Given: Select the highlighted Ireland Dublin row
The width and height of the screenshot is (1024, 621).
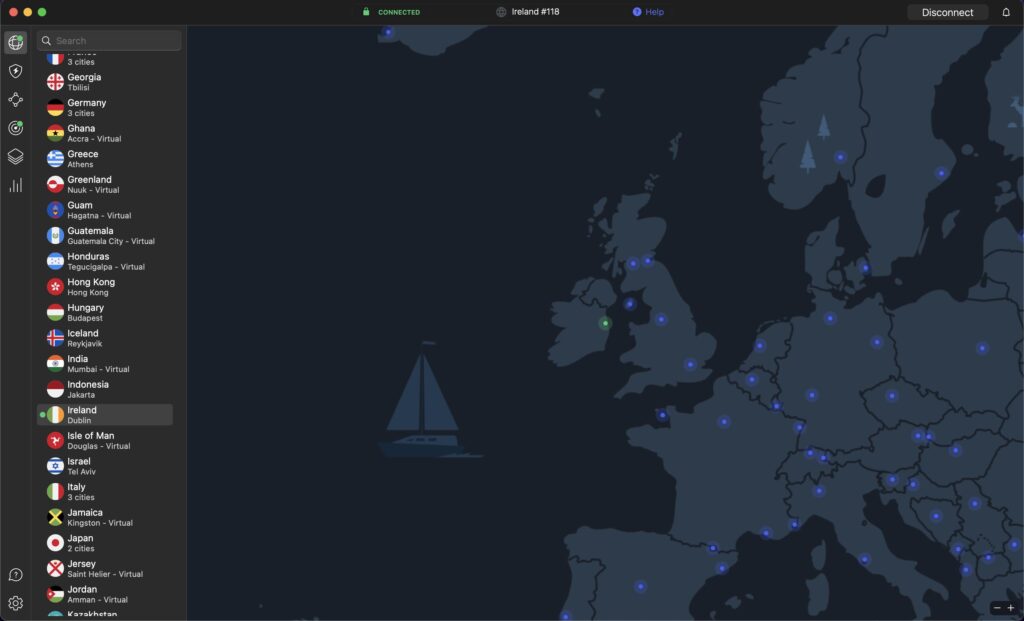Looking at the screenshot, I should [x=104, y=415].
